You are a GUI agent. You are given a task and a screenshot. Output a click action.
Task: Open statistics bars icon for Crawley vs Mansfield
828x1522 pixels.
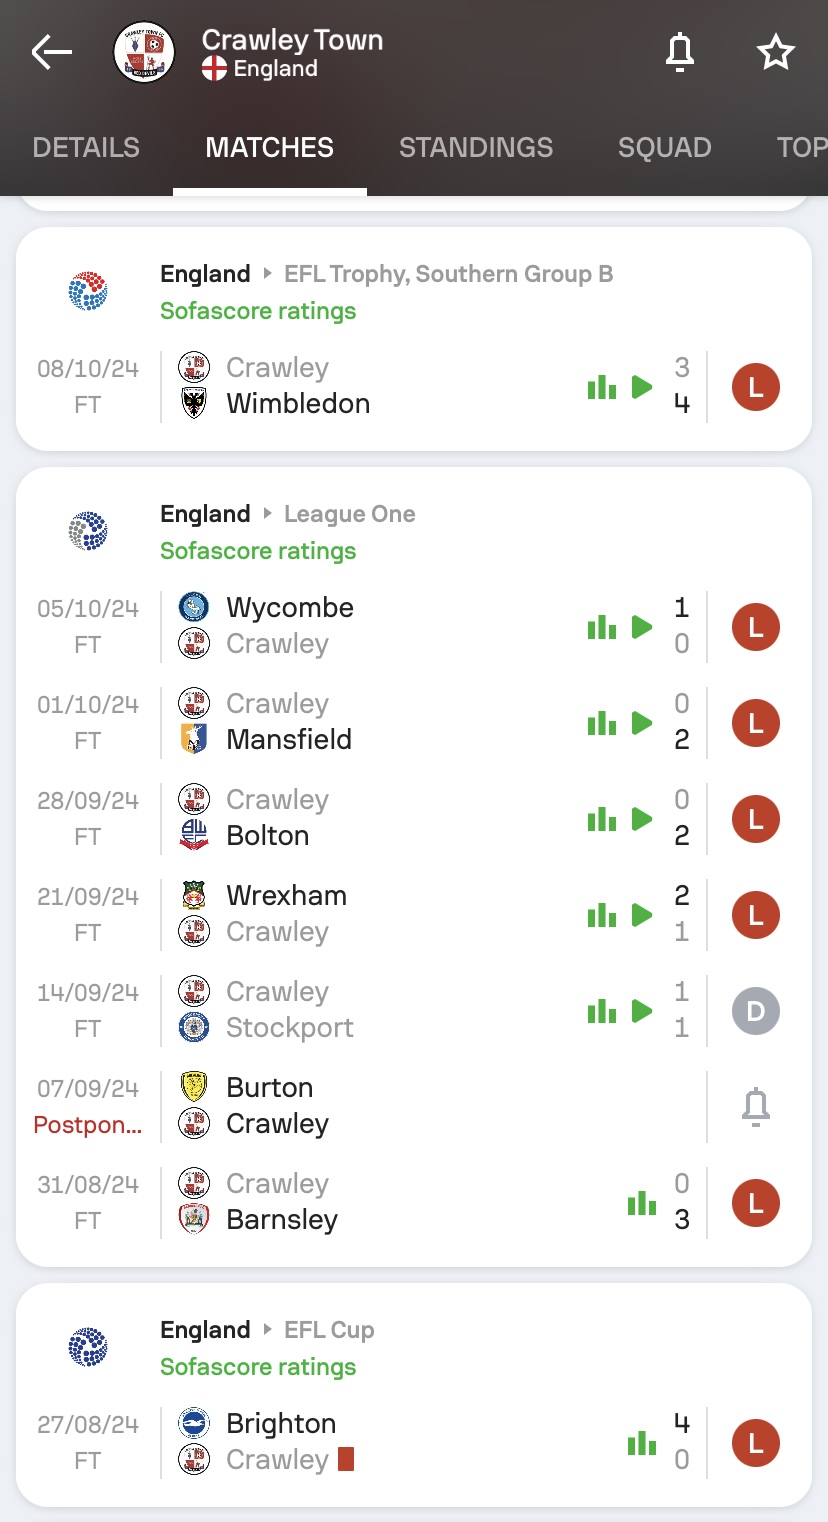tap(602, 723)
